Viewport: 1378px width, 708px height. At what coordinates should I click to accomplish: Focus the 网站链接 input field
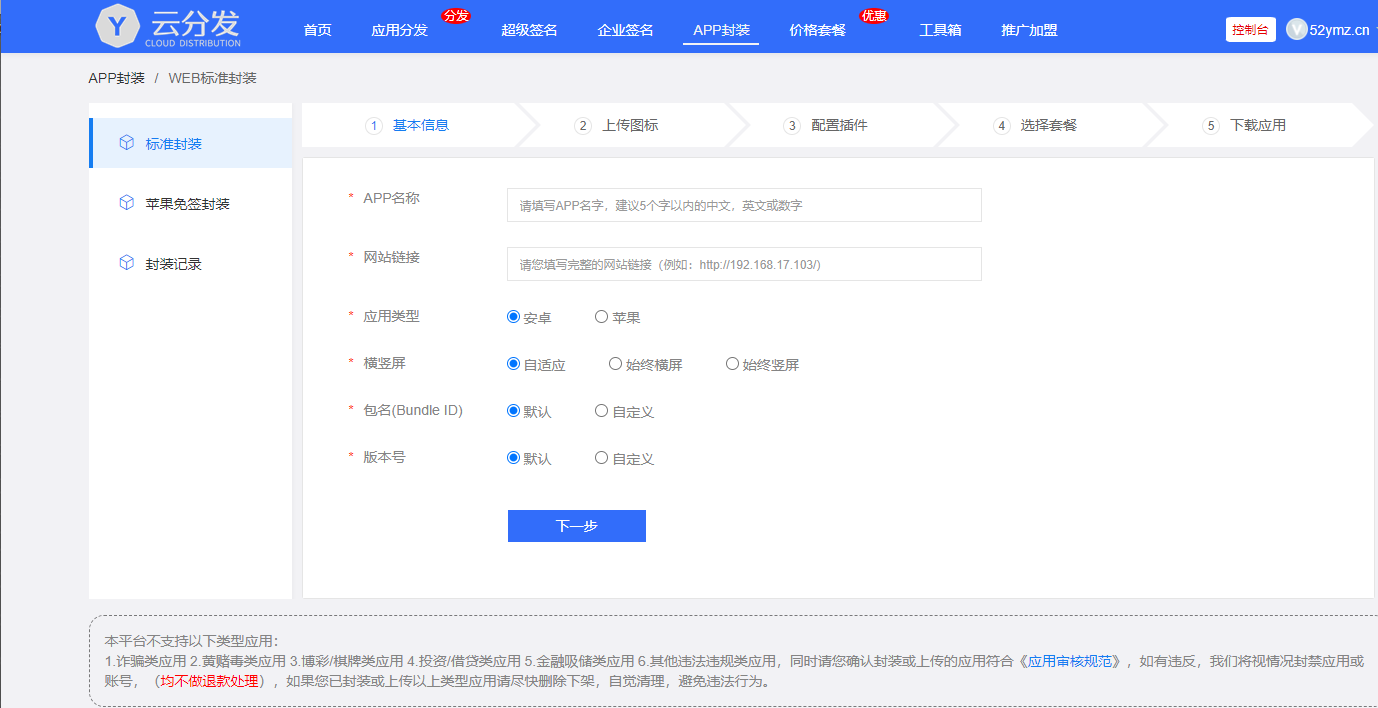click(x=744, y=264)
